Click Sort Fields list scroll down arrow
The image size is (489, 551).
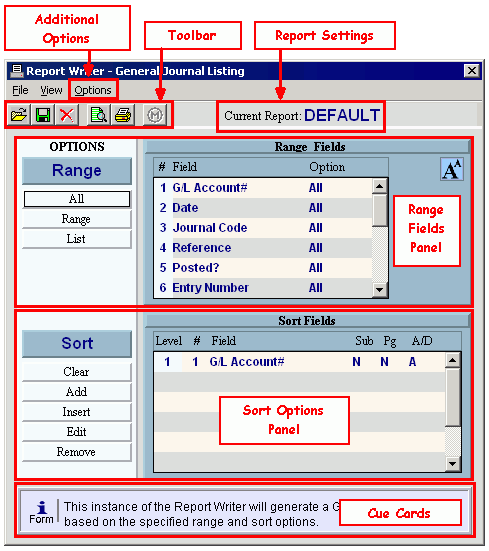(x=452, y=464)
